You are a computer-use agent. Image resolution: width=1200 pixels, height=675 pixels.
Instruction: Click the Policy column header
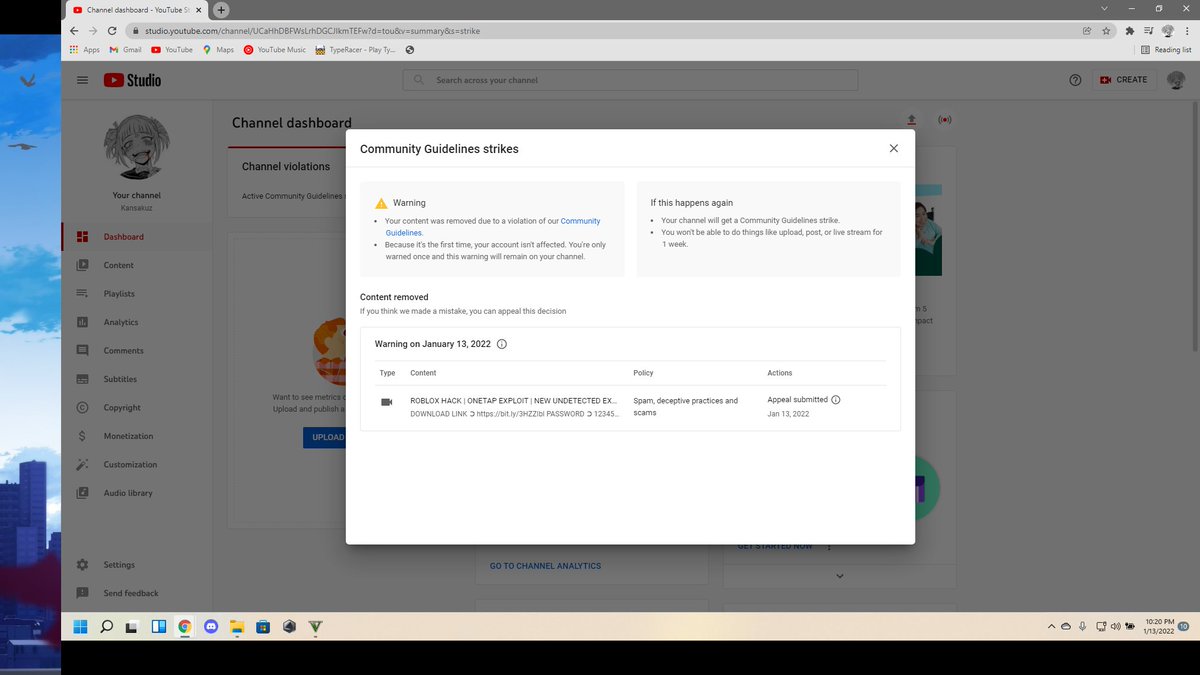(x=644, y=373)
